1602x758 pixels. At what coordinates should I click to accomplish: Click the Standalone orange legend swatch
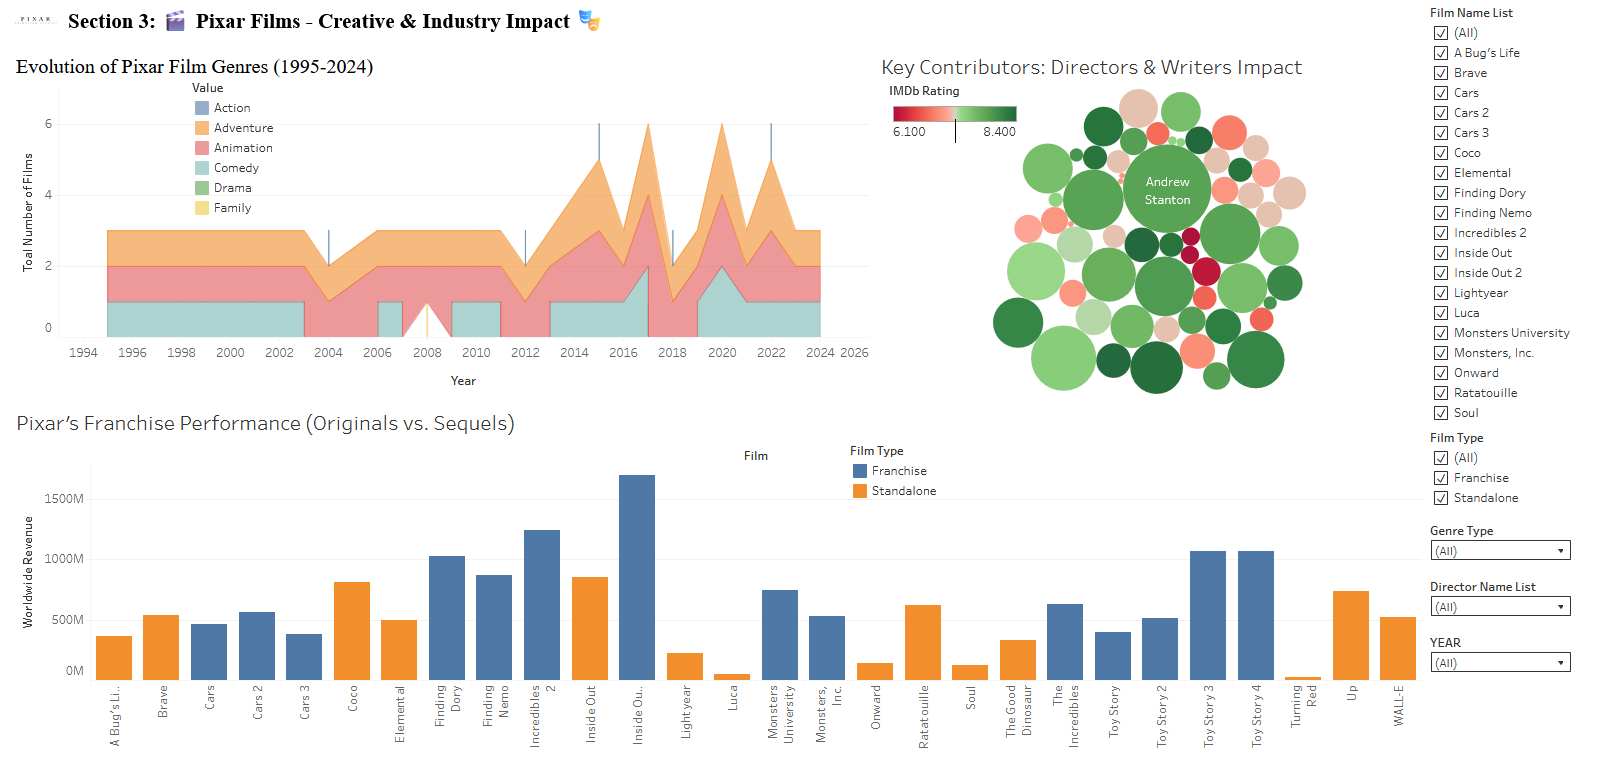pyautogui.click(x=860, y=491)
